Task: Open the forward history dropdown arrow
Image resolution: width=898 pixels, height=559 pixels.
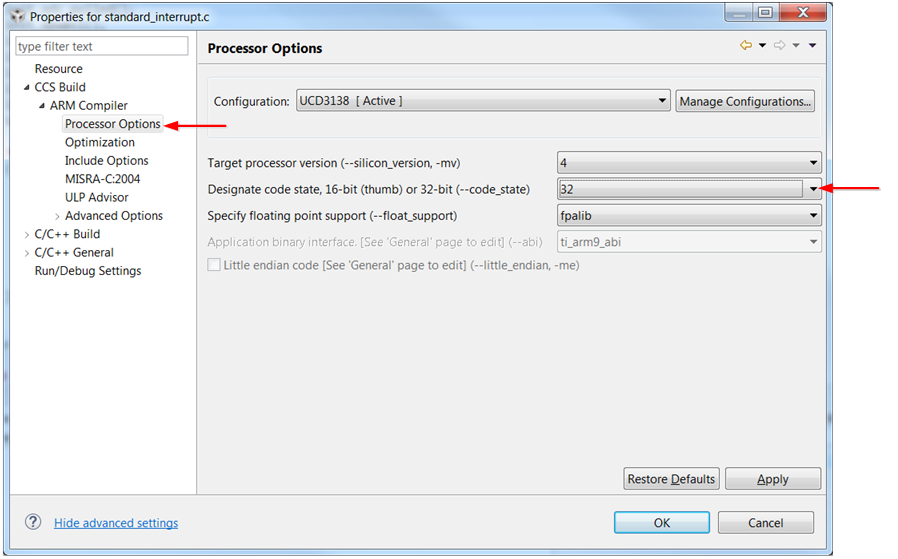Action: pyautogui.click(x=796, y=45)
